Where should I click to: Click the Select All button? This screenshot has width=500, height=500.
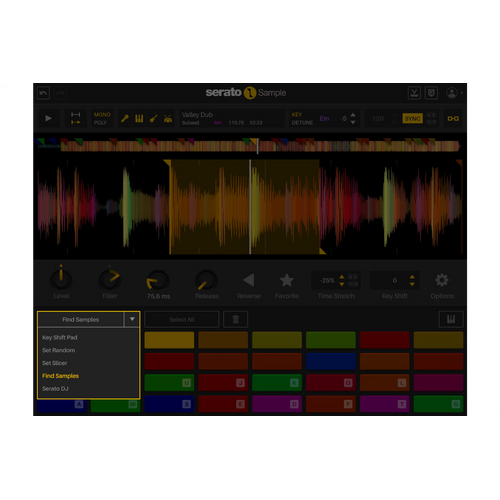[182, 319]
